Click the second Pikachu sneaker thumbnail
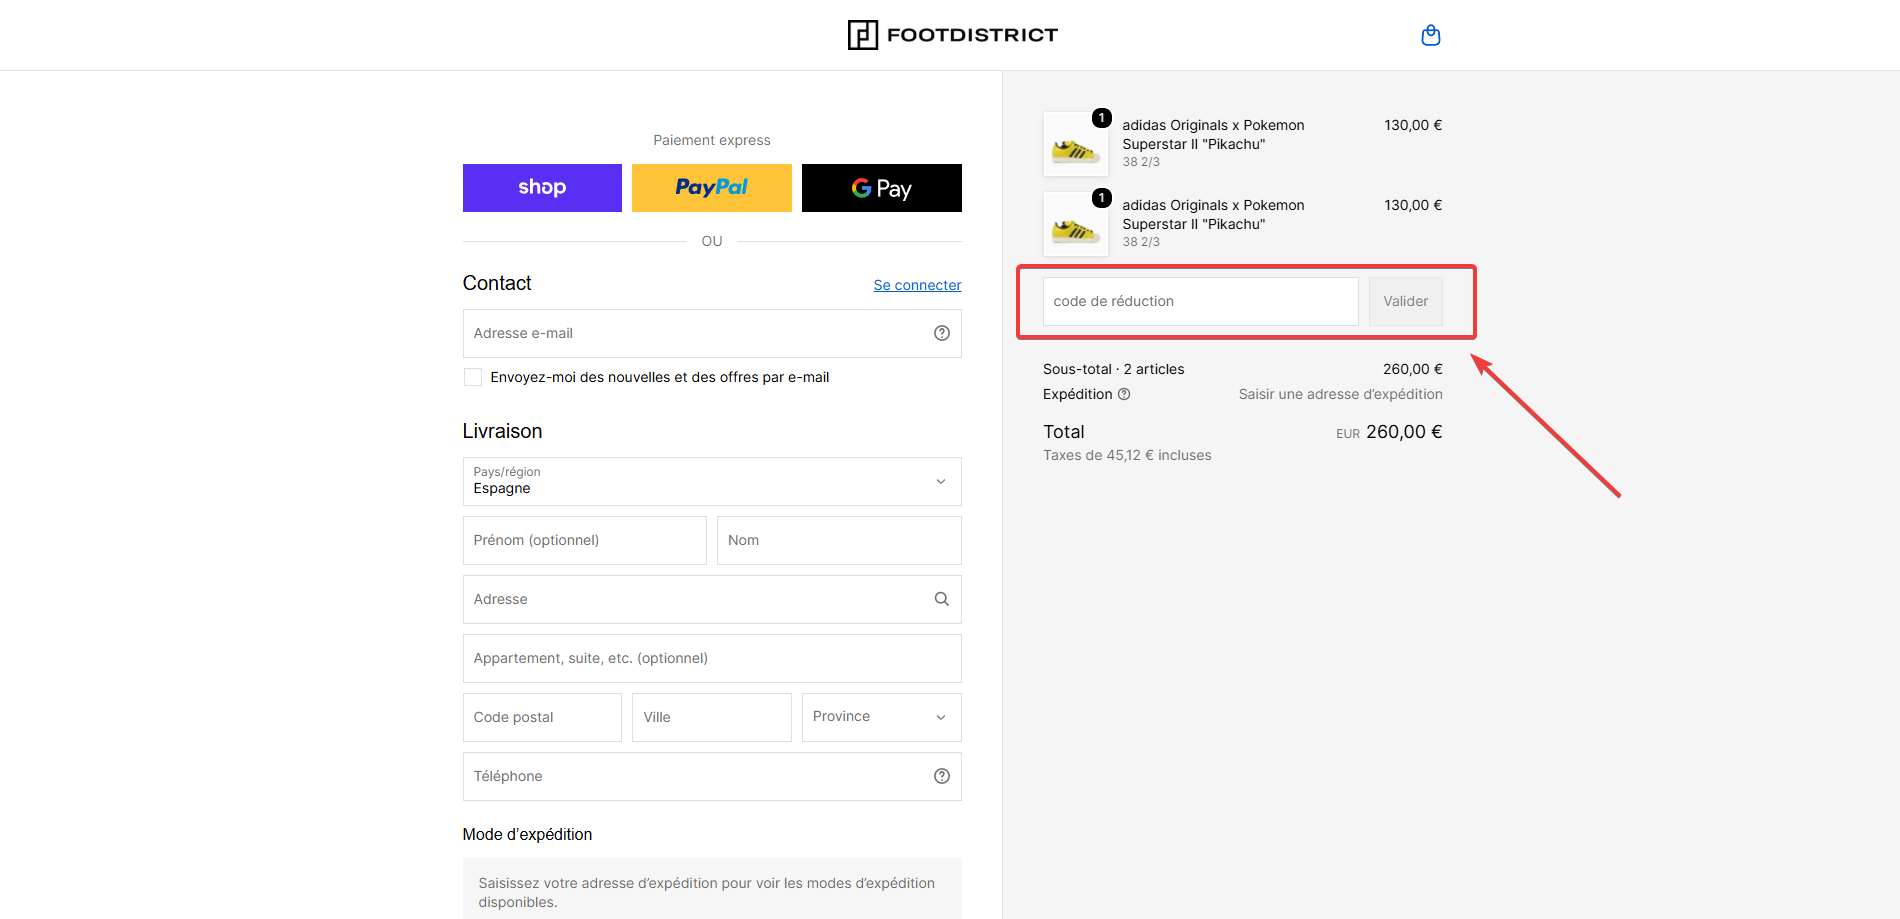The image size is (1900, 919). tap(1076, 224)
